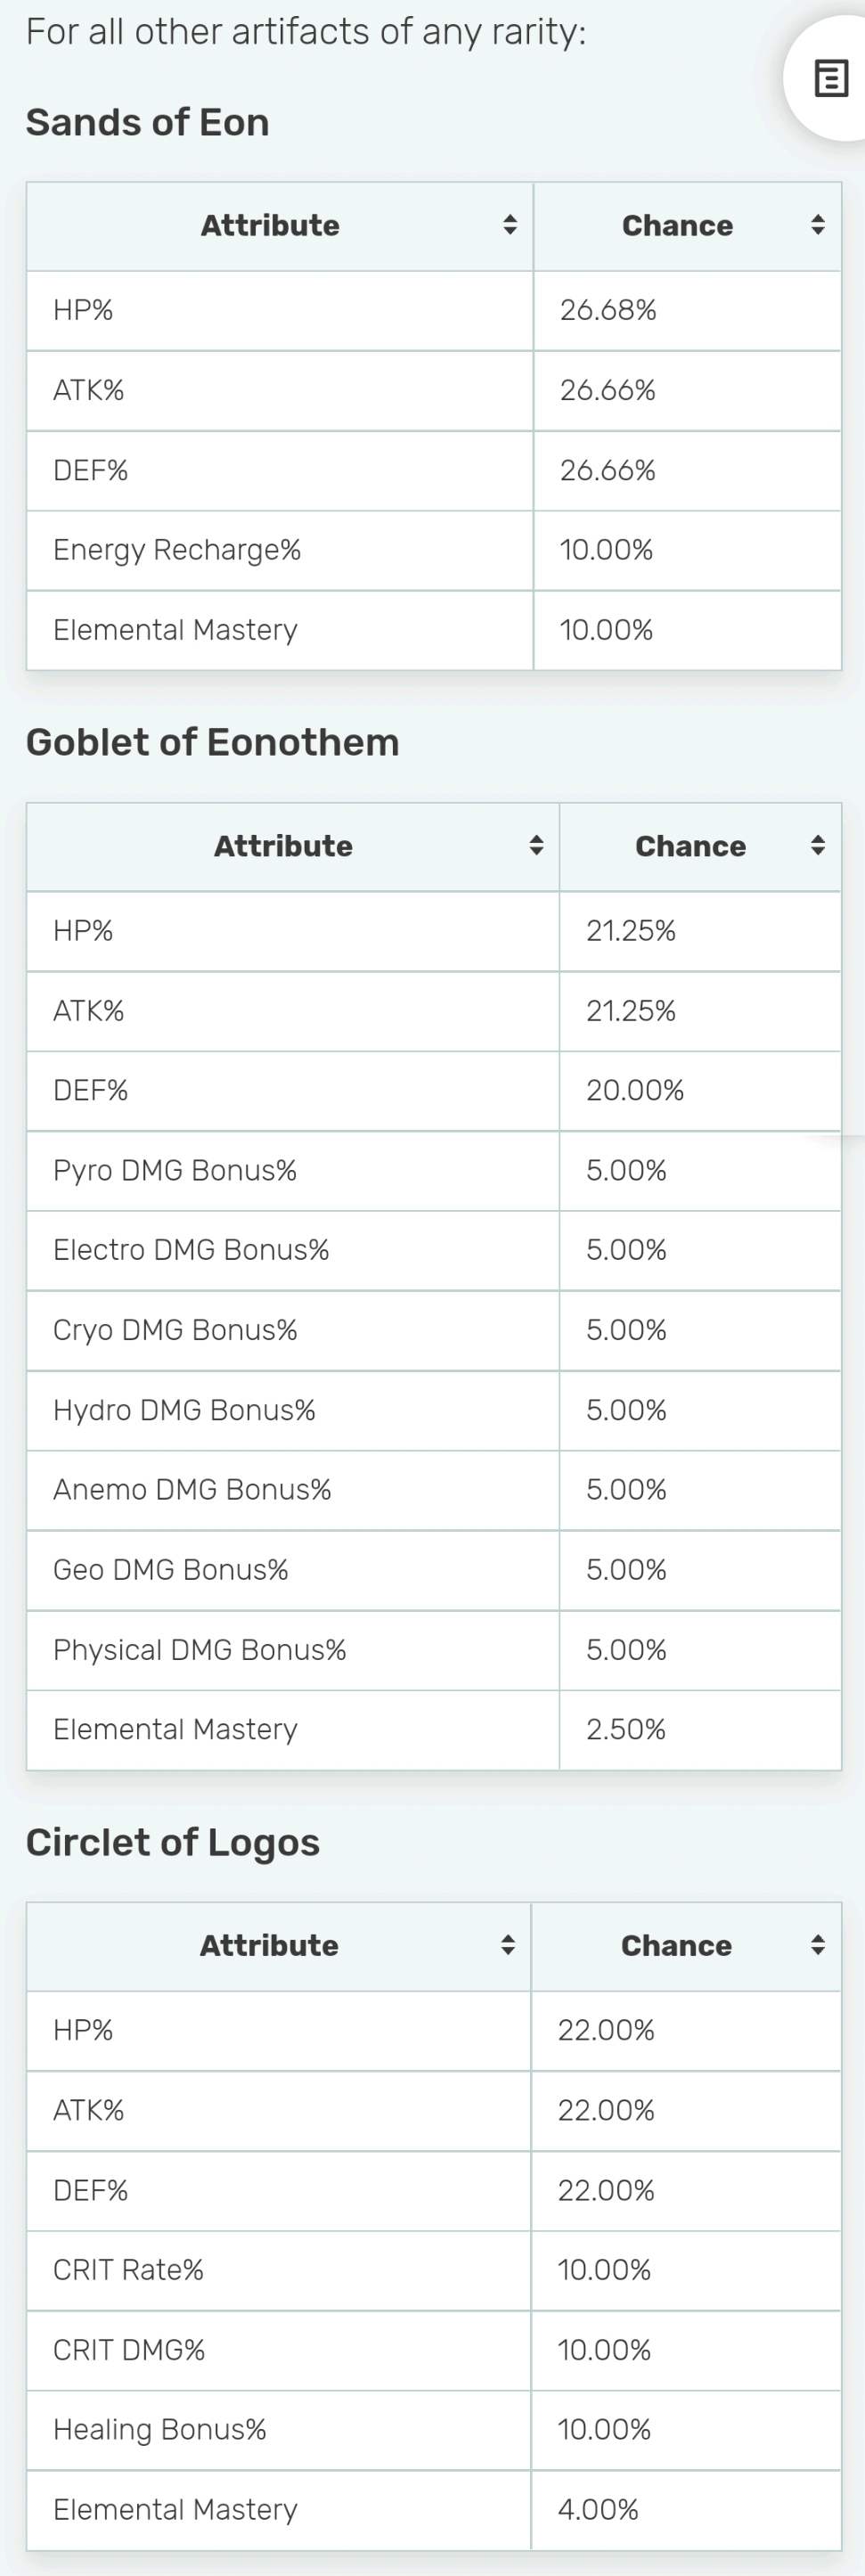Click sort arrows beside Chance in Goblet of Eonothem table

[x=817, y=846]
